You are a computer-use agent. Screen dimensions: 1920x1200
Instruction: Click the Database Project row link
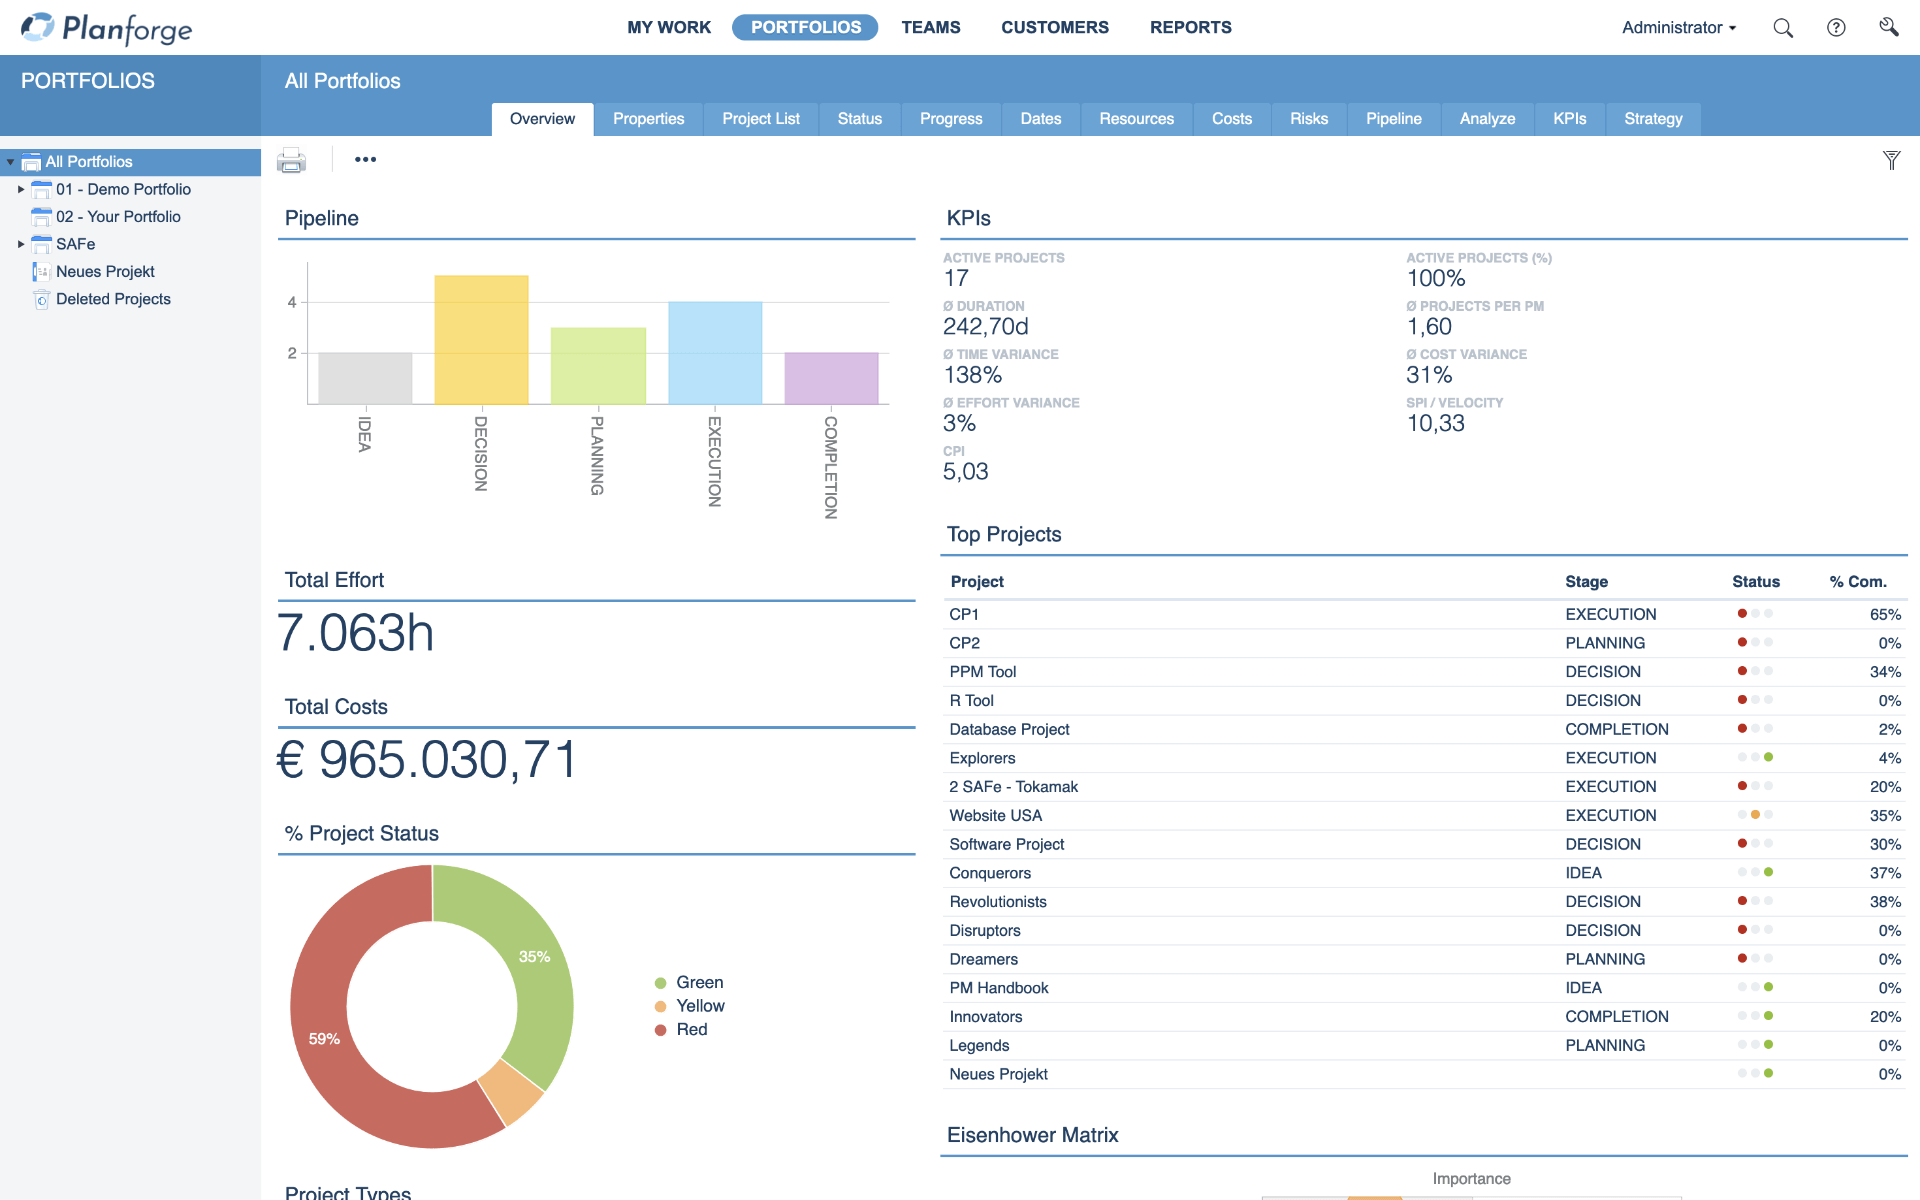coord(1010,729)
